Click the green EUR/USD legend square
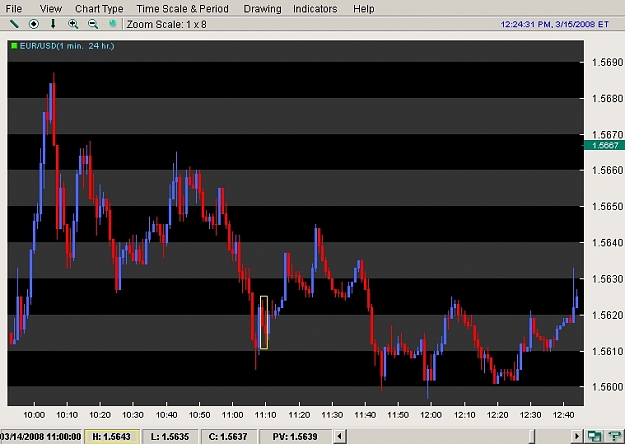The height and width of the screenshot is (444, 625). tap(14, 46)
